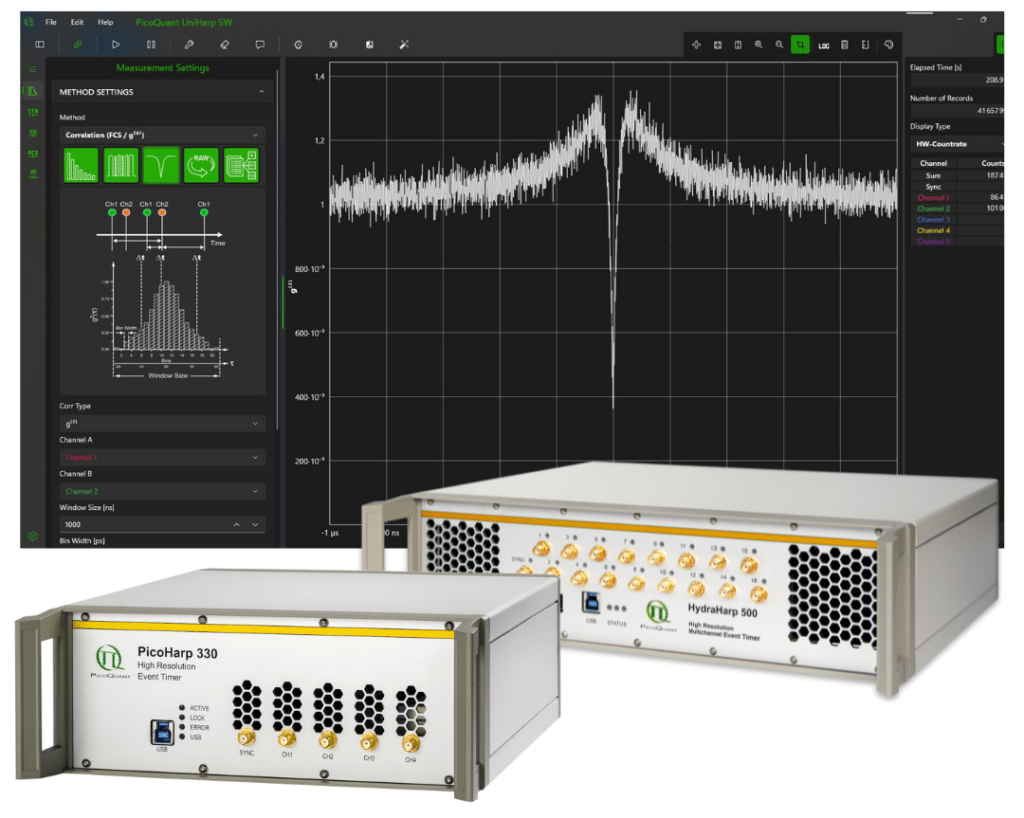Click the eraser icon in the toolbar

(x=224, y=44)
